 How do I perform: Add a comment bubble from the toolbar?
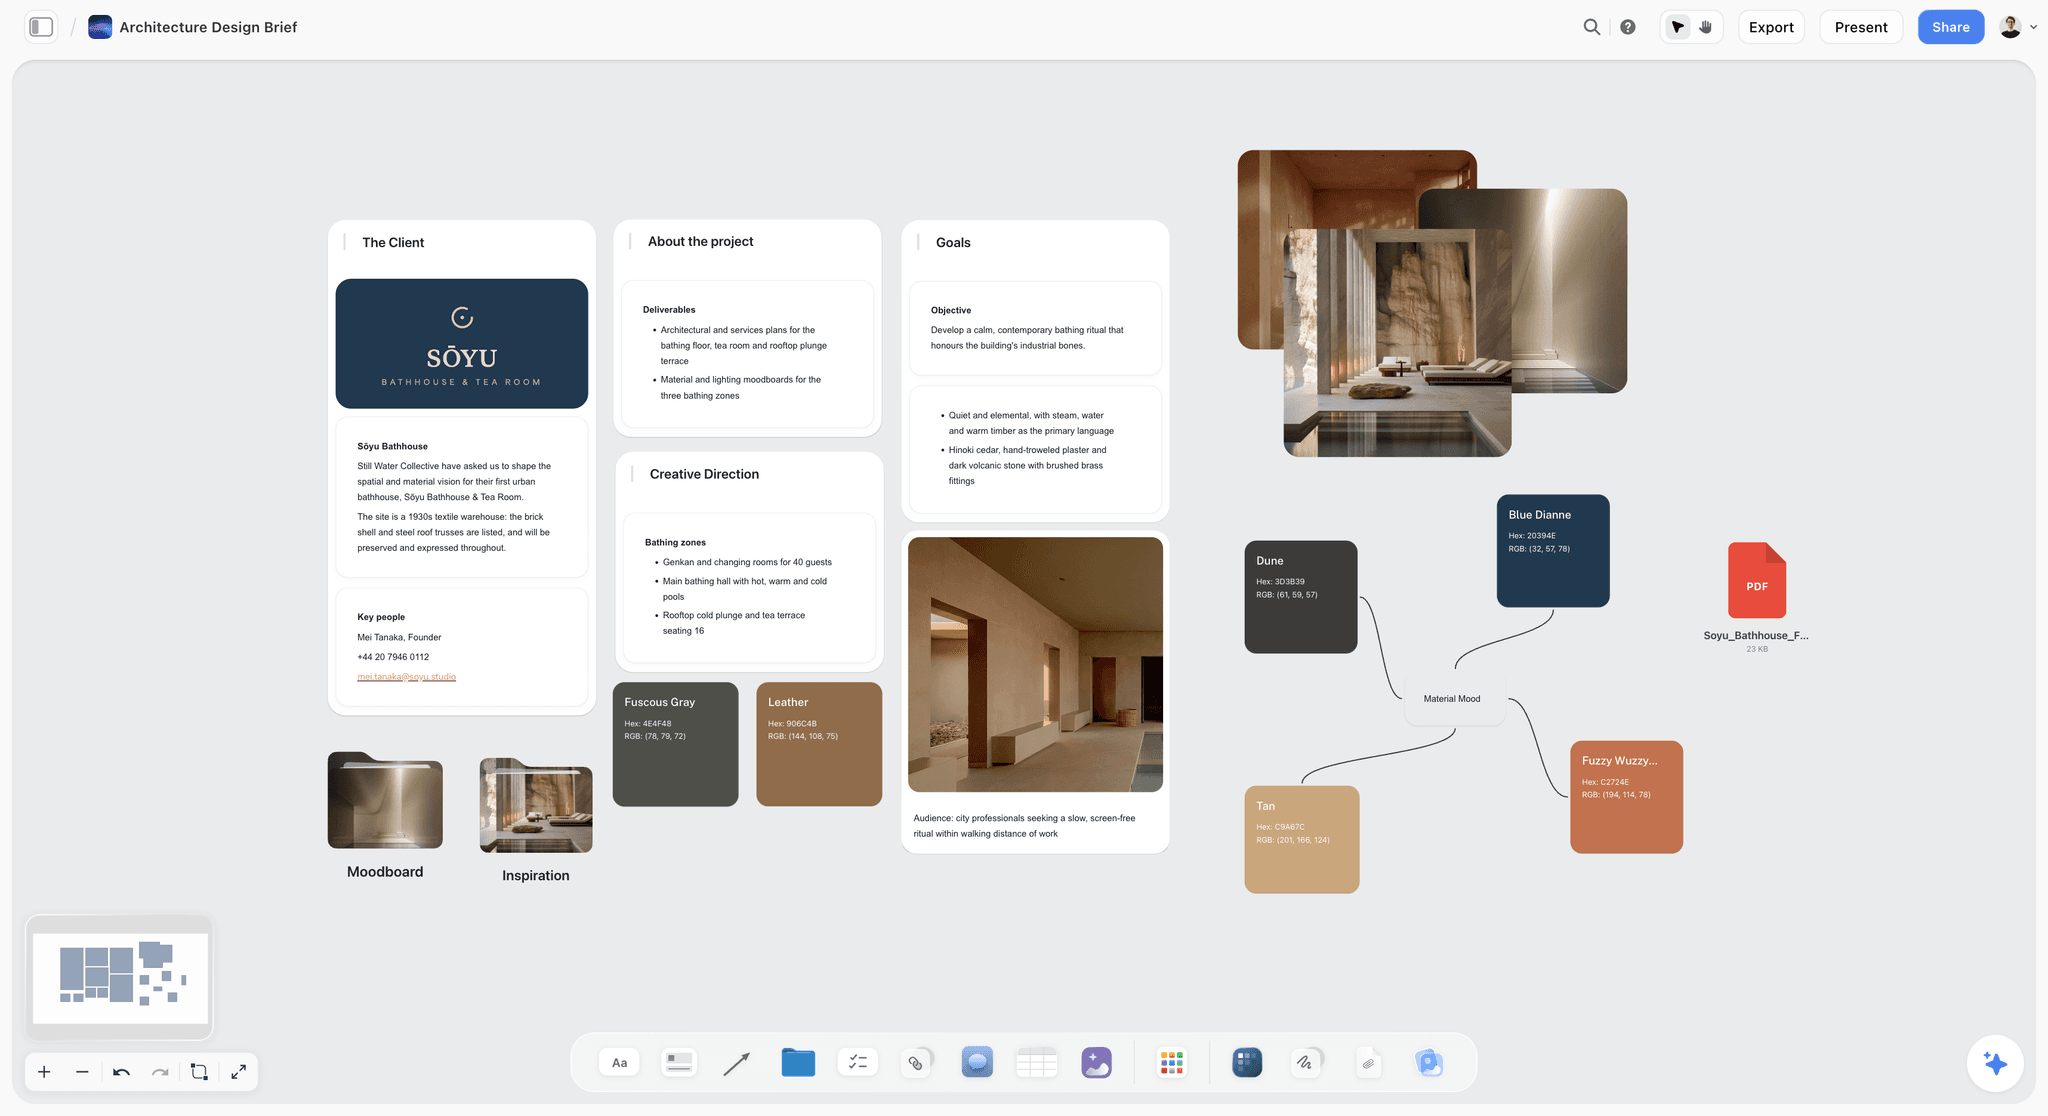pos(977,1062)
